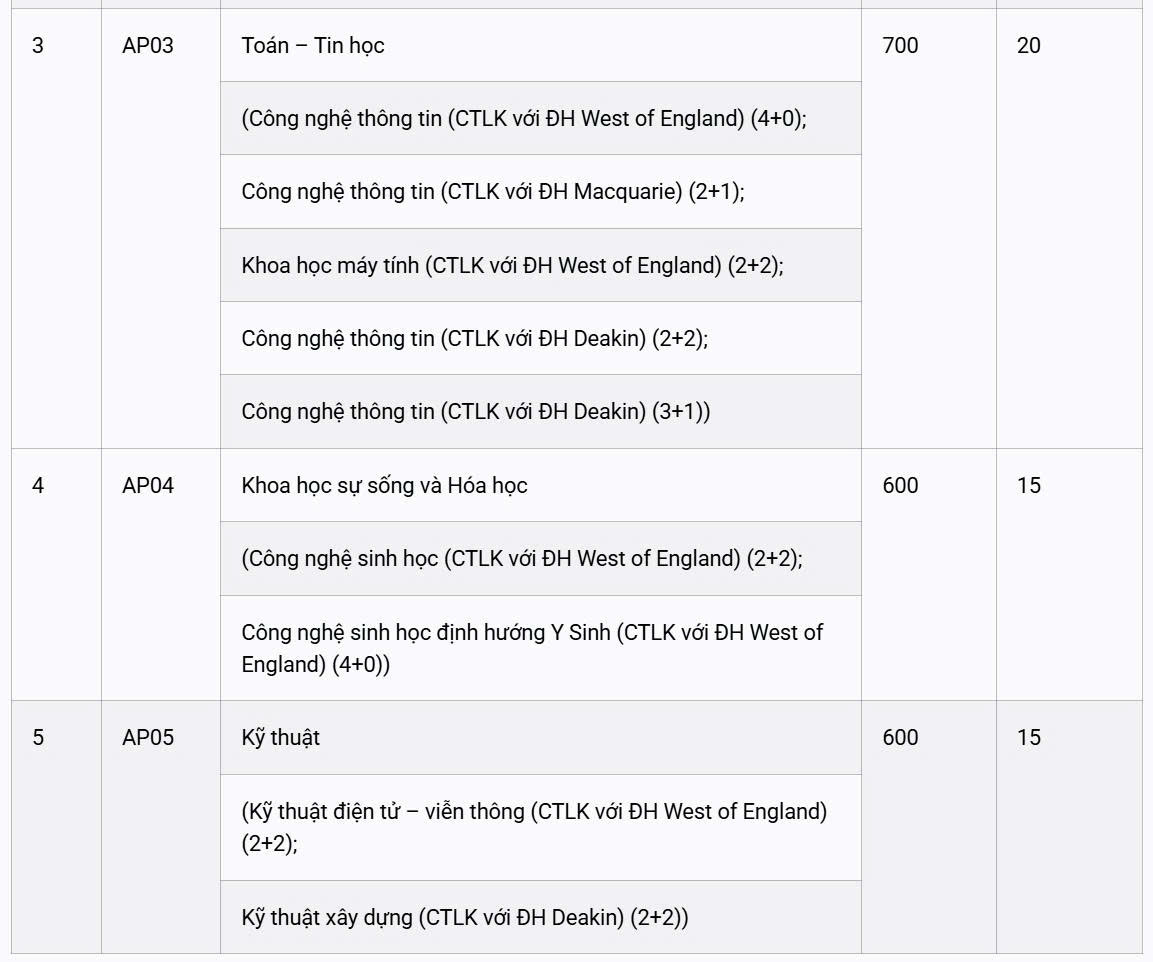Screen dimensions: 1153x962
Task: Select Công nghệ thông tin West of England (4+0)
Action: point(523,119)
